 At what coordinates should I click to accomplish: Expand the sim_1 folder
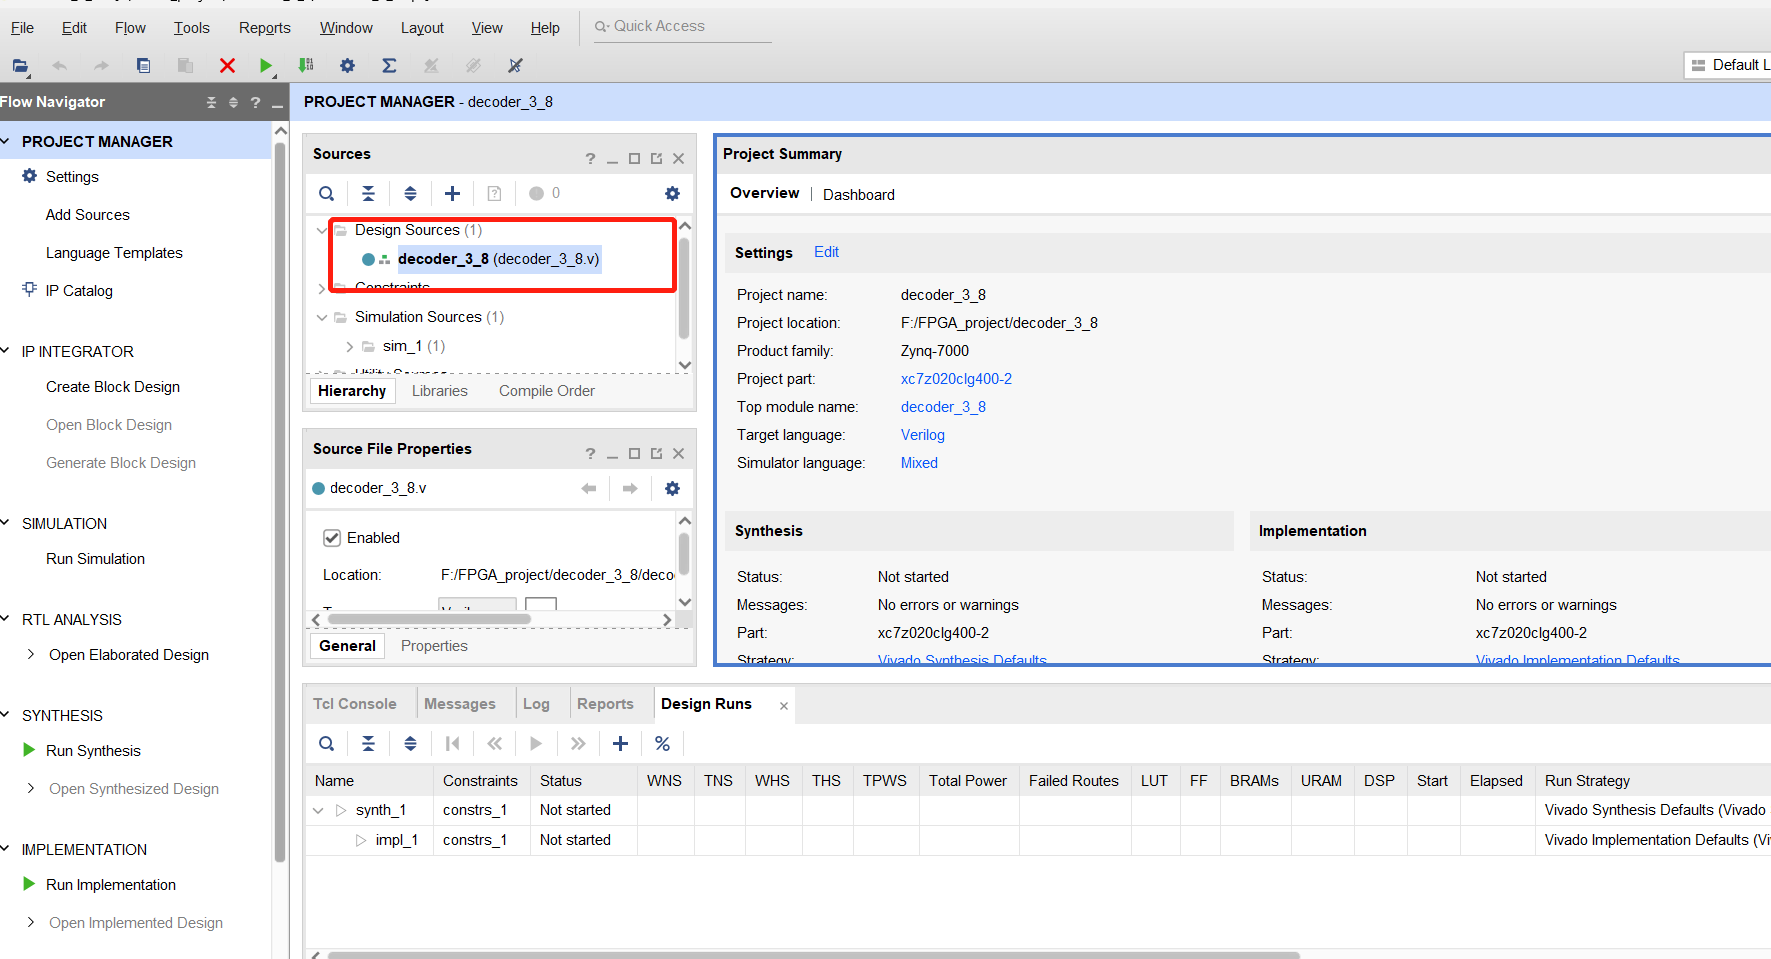click(x=349, y=347)
